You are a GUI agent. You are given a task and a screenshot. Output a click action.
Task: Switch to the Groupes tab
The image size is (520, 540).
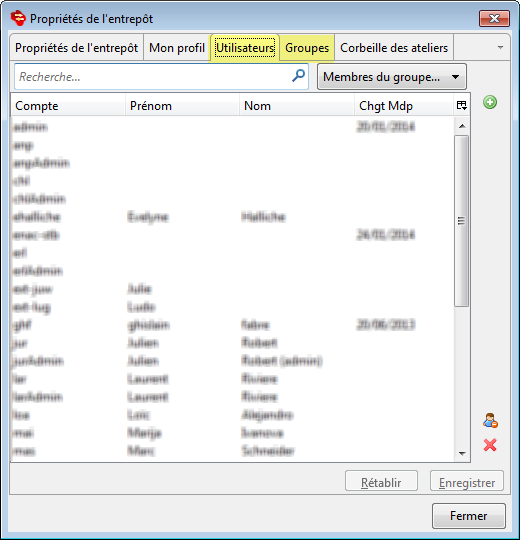point(307,48)
